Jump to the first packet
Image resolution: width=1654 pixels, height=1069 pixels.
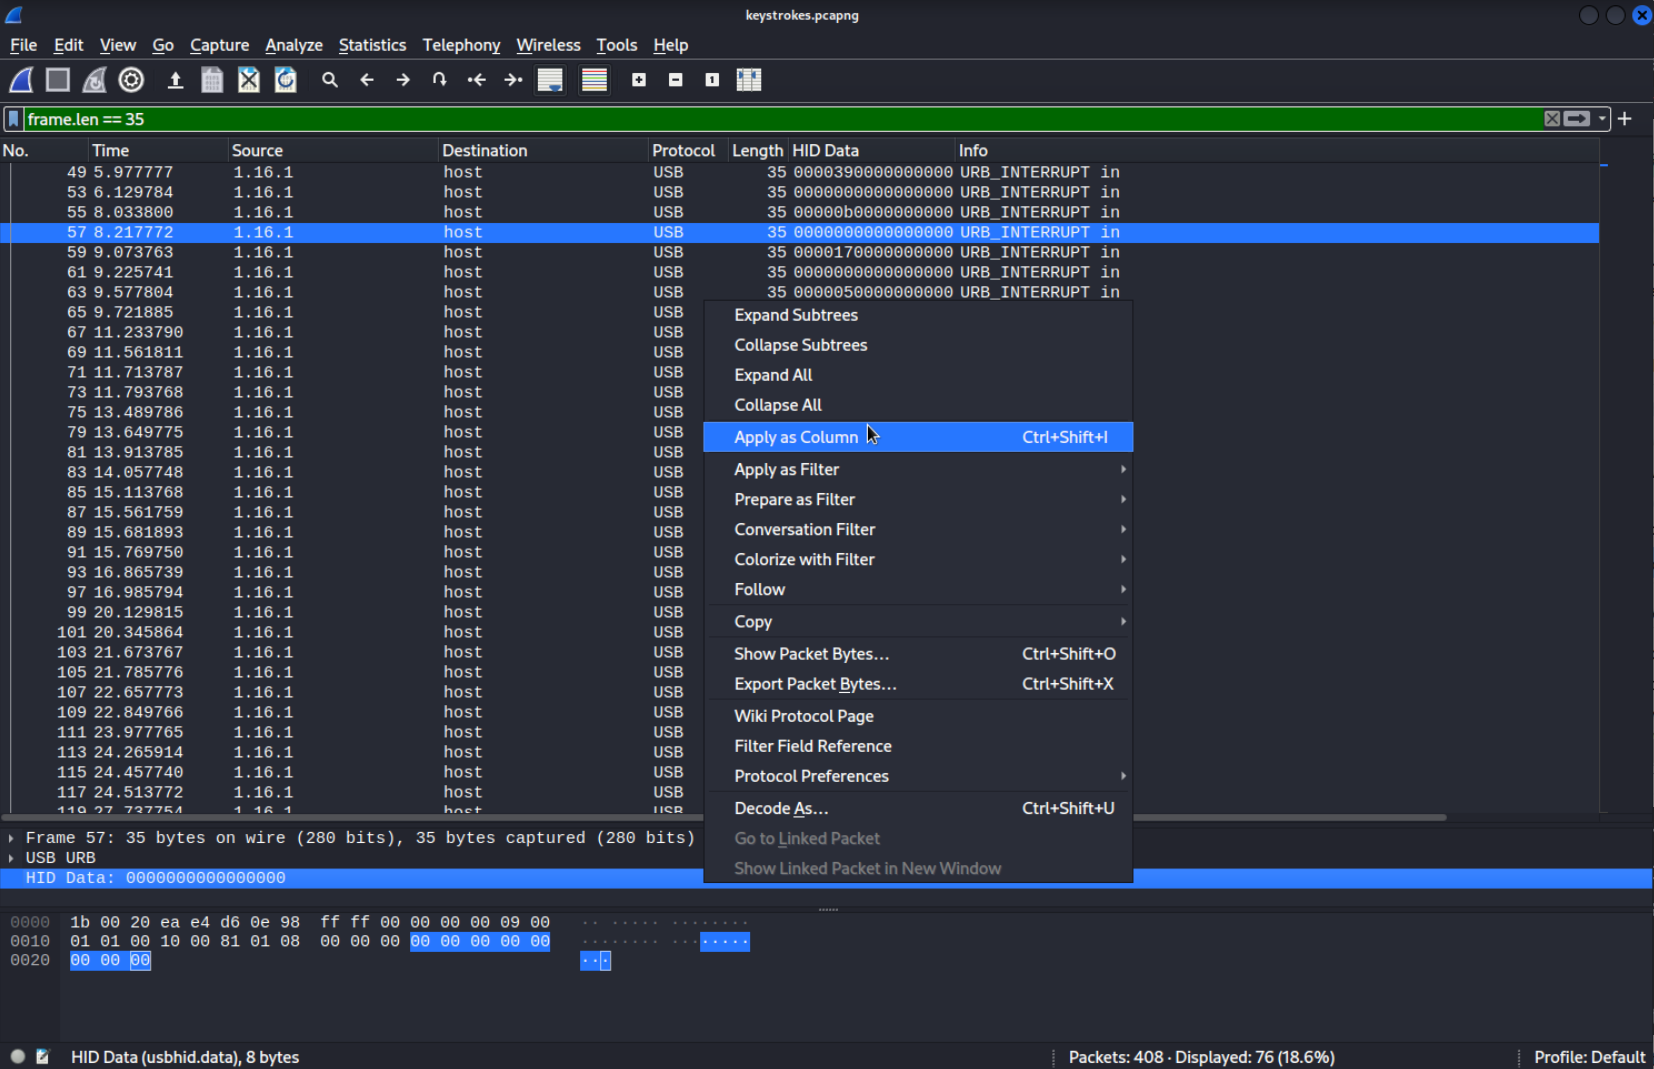(476, 80)
